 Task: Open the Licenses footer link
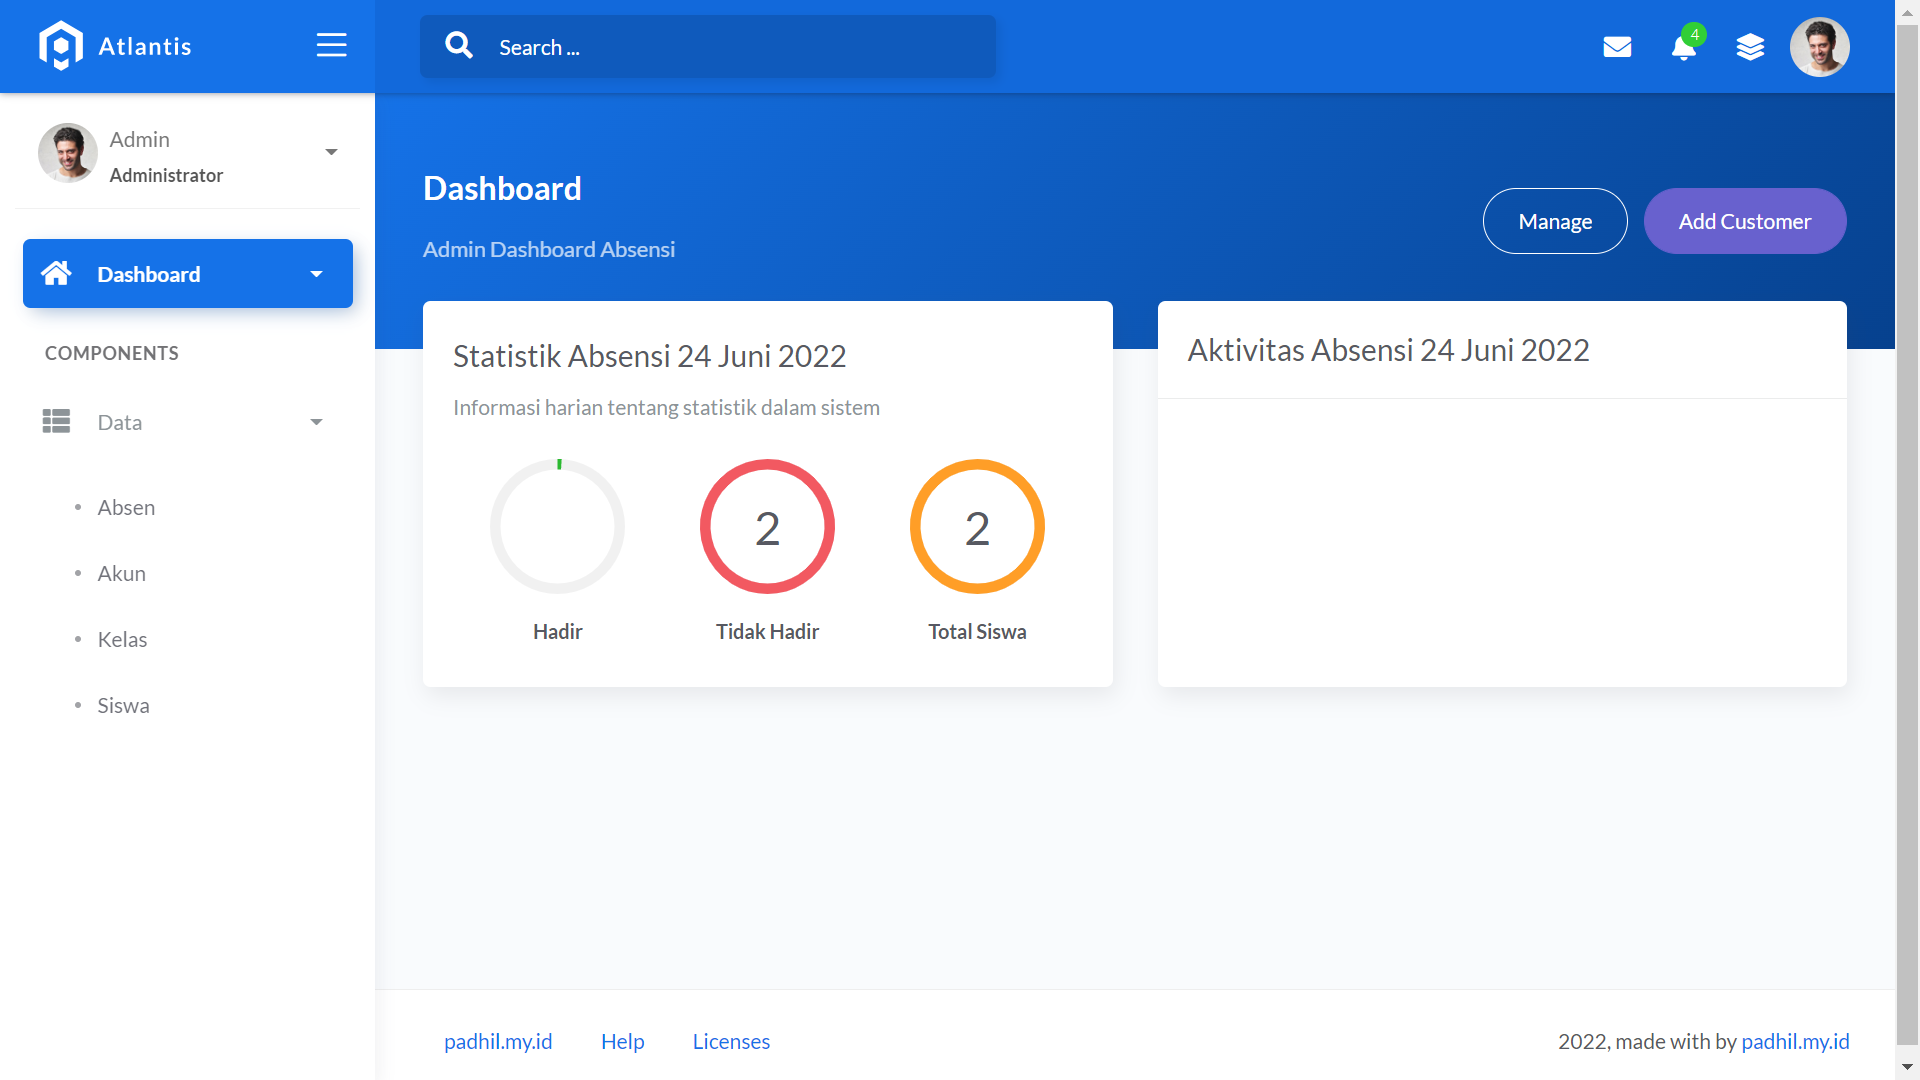731,1042
